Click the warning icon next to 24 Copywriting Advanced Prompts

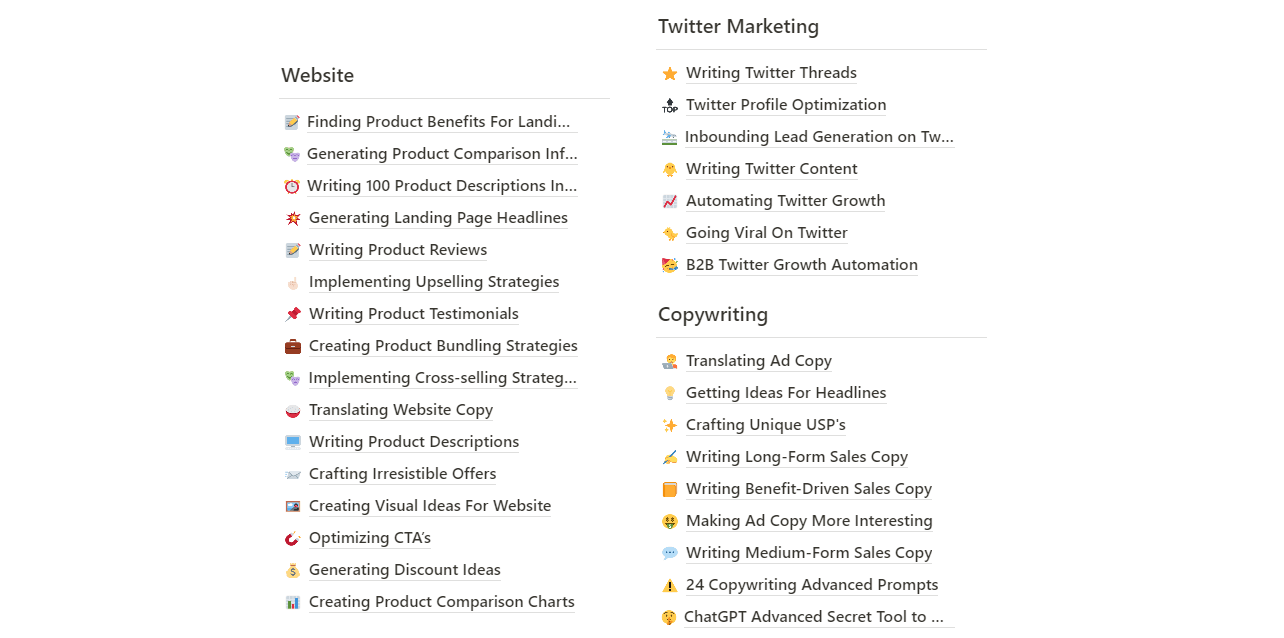(x=670, y=585)
